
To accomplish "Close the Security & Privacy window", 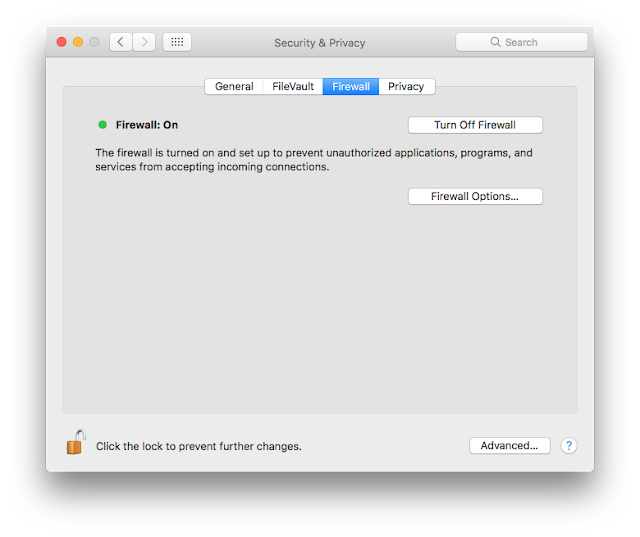I will pyautogui.click(x=61, y=42).
